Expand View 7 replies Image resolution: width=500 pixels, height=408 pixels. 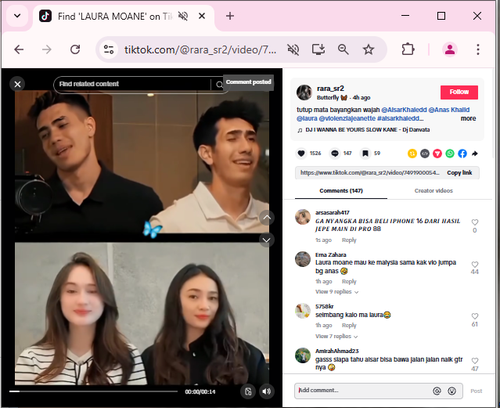pos(337,336)
